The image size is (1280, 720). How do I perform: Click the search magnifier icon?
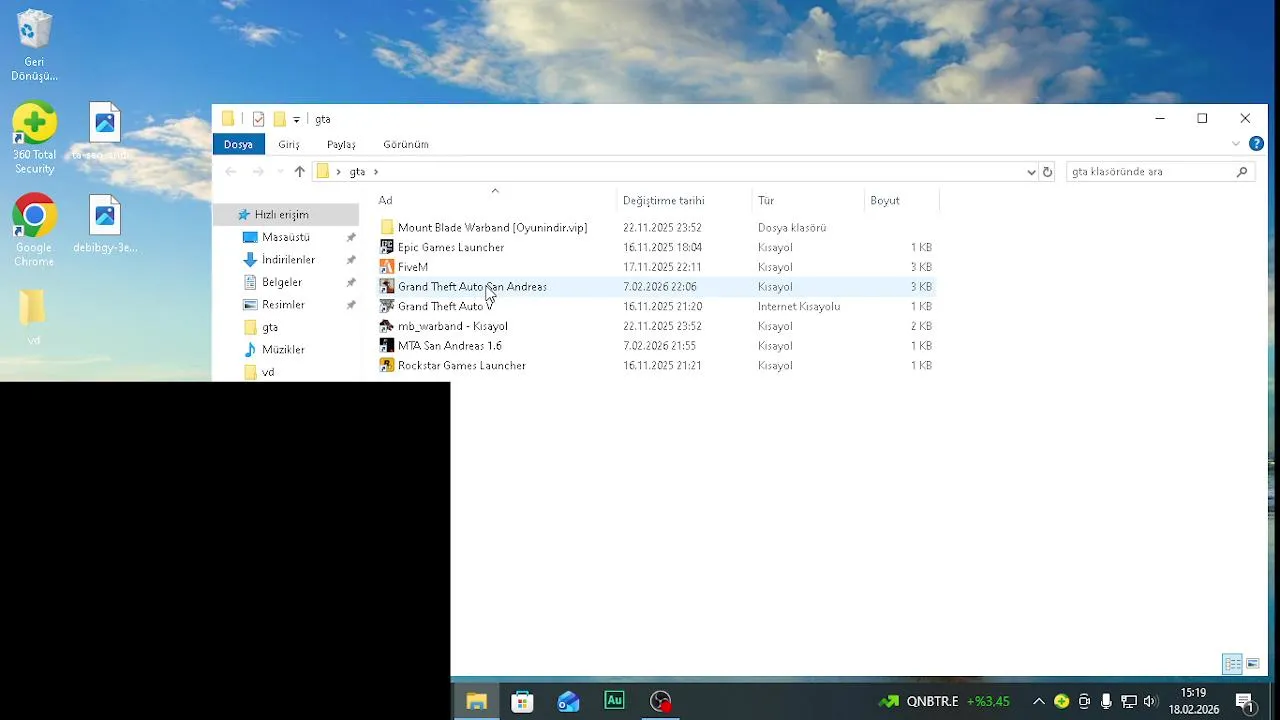click(x=1242, y=172)
